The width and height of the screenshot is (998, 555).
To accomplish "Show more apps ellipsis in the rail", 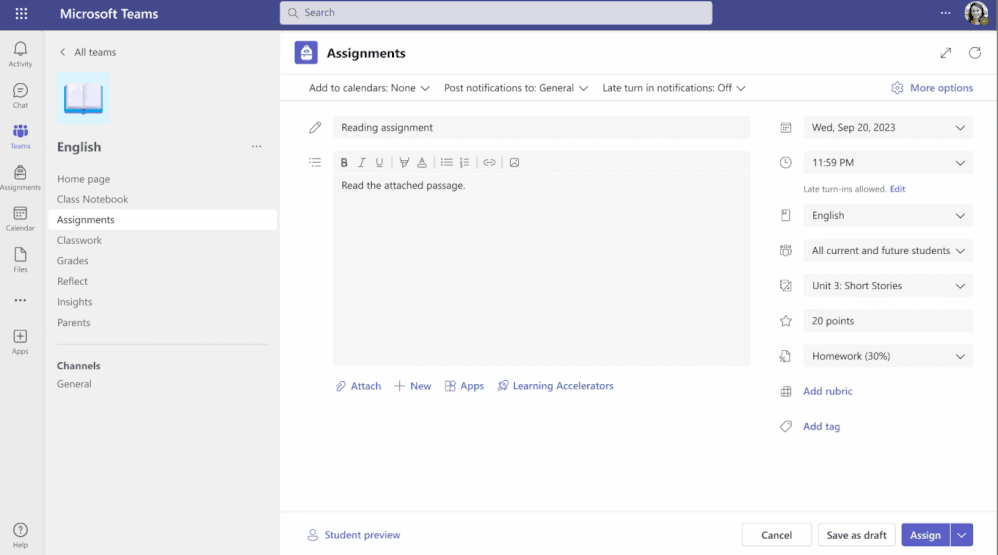I will (20, 300).
